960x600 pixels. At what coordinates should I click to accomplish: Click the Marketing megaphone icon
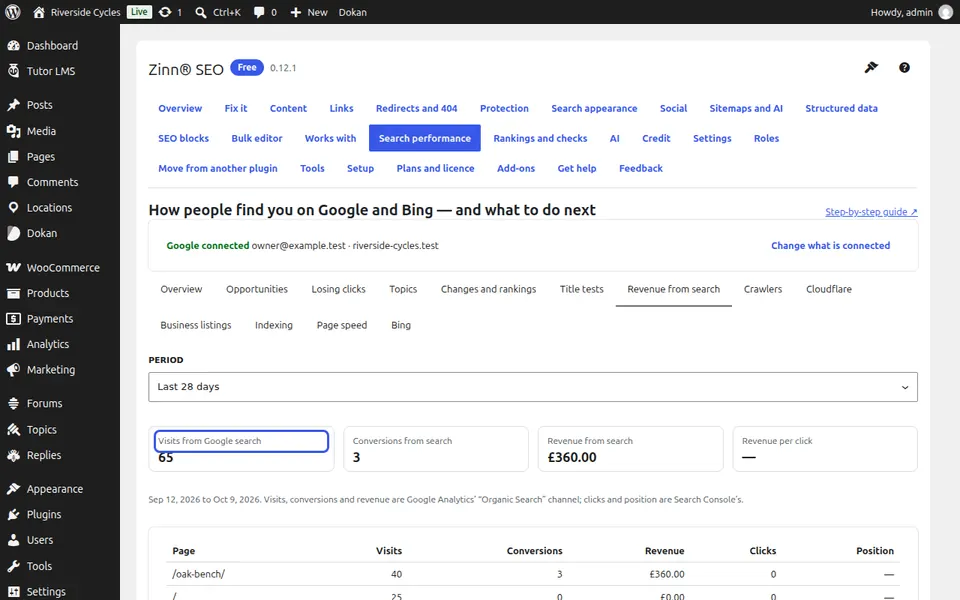click(13, 370)
